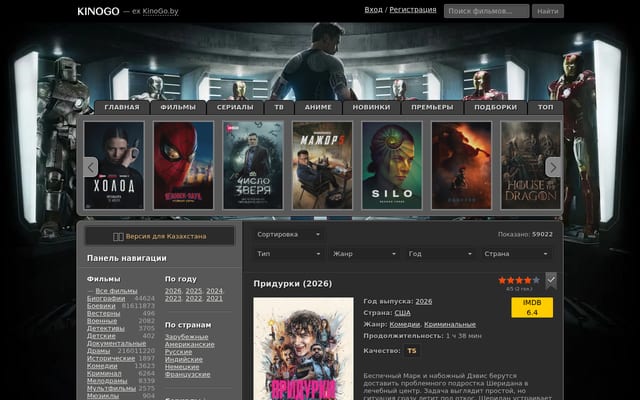640x400 pixels.
Task: Open the Детективы category
Action: (x=106, y=328)
